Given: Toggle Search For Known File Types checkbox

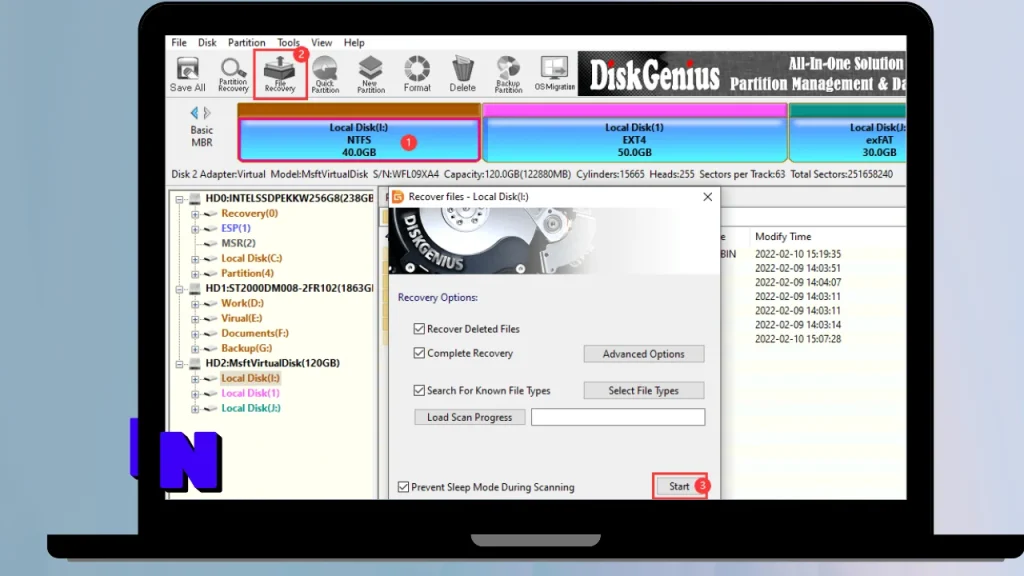Looking at the screenshot, I should 419,390.
